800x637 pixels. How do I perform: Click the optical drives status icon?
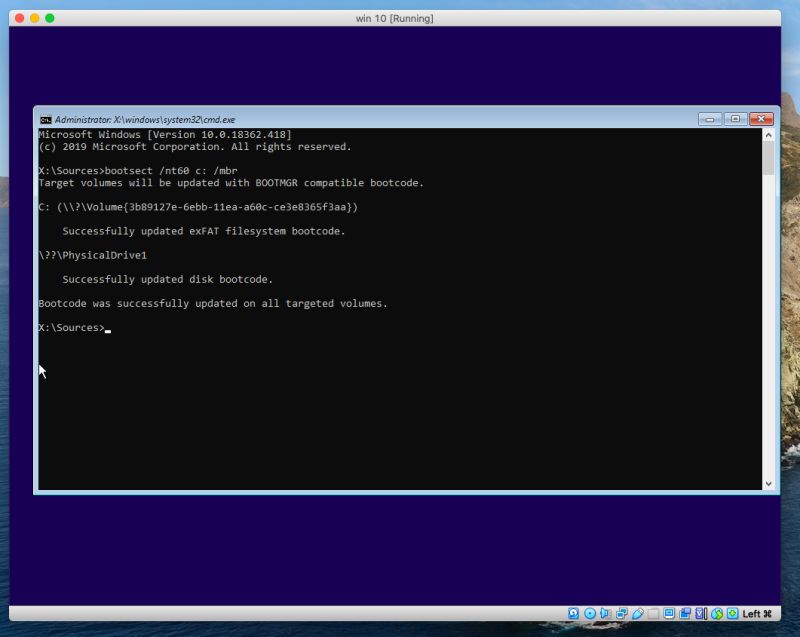point(590,612)
